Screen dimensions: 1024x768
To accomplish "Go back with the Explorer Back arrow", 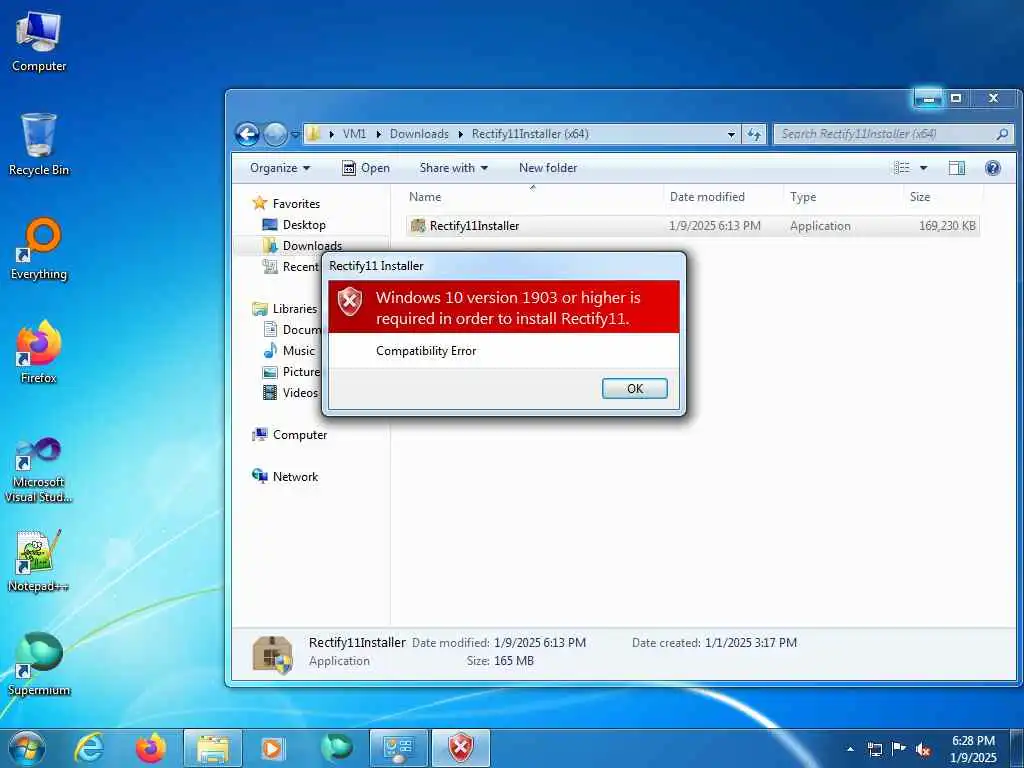I will [247, 135].
